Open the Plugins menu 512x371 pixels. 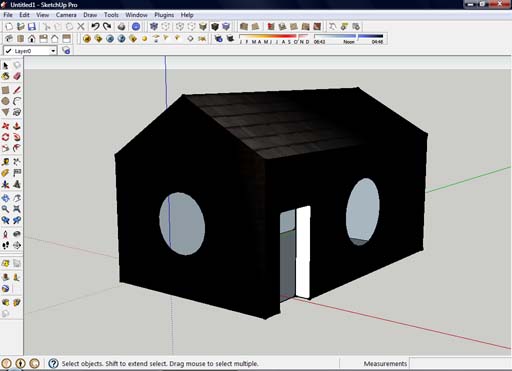click(x=164, y=15)
